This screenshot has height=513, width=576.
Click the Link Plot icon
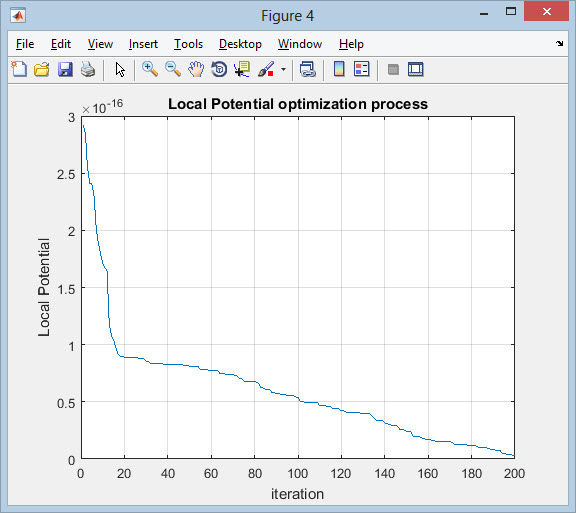pos(307,69)
